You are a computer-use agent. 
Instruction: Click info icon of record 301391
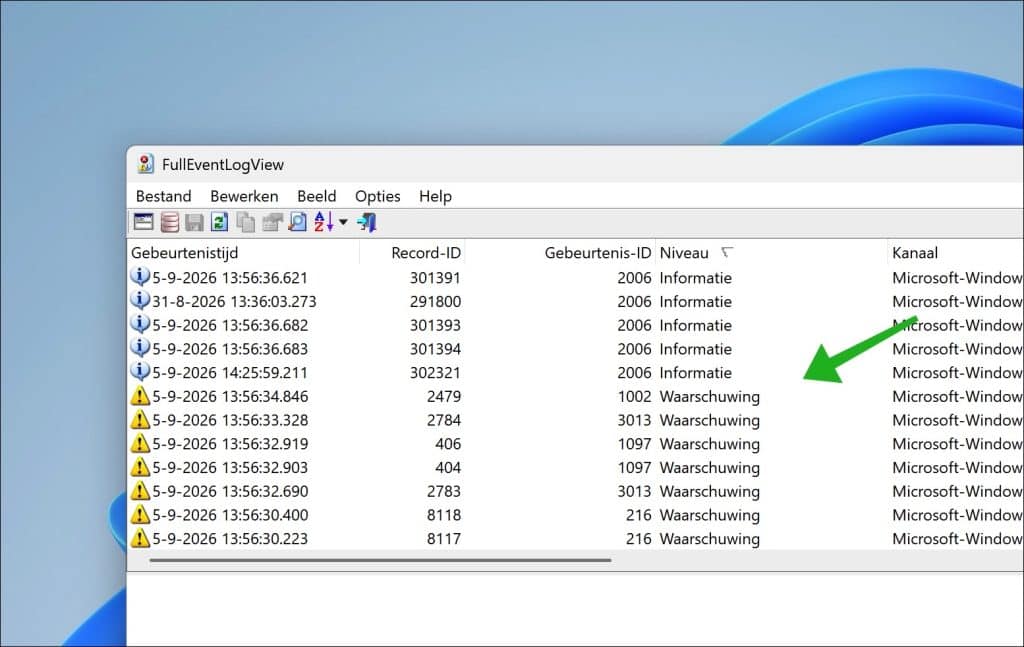click(x=140, y=277)
